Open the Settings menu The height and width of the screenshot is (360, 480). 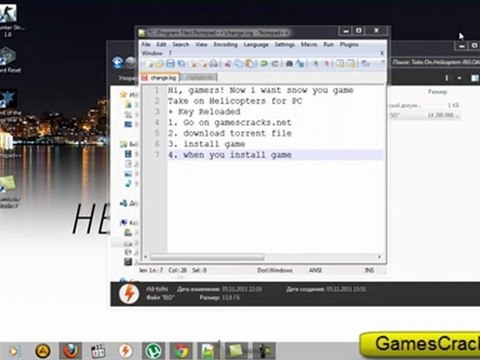click(285, 44)
